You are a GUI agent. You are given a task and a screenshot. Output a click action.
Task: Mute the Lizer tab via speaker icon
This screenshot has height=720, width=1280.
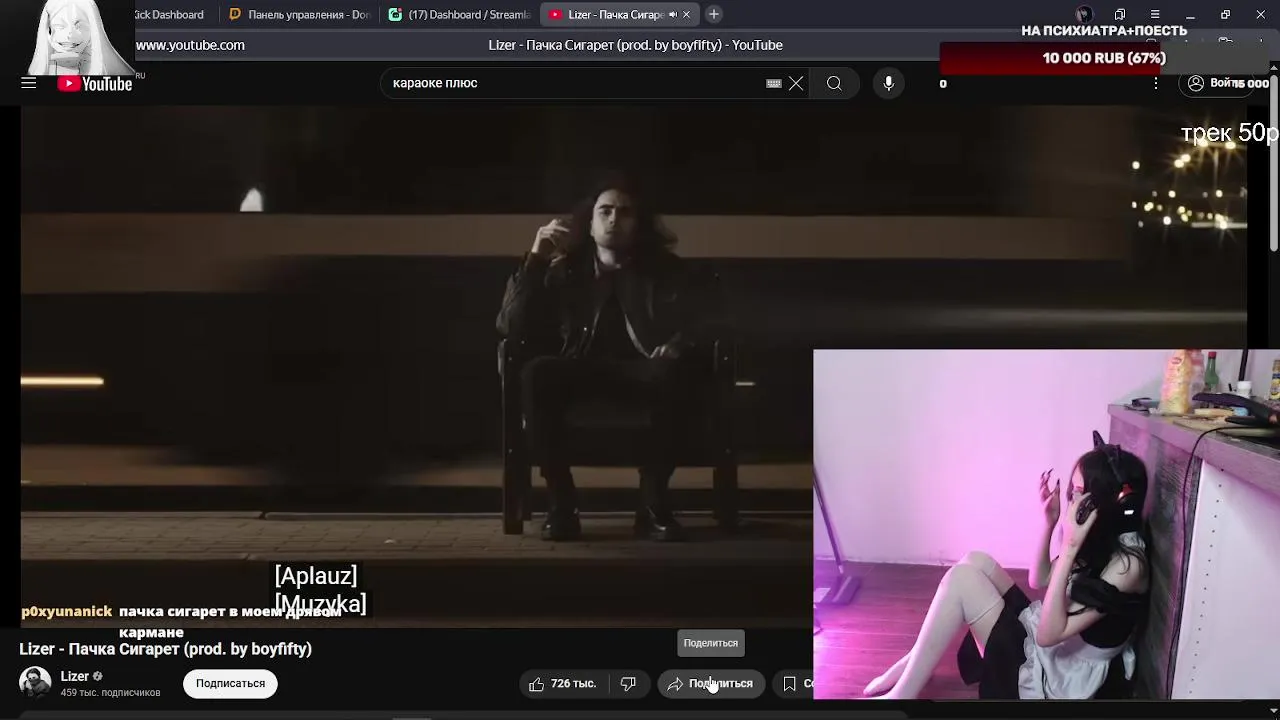click(672, 15)
